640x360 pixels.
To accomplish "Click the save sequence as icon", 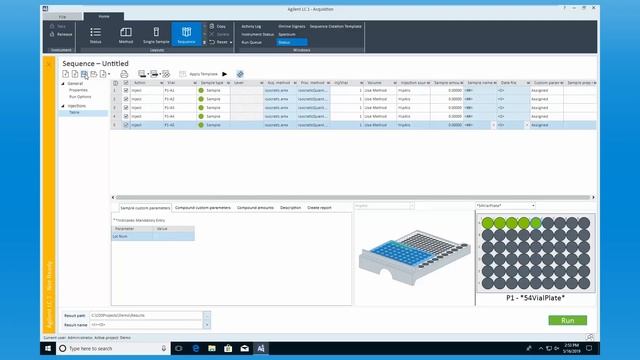I will (x=93, y=74).
